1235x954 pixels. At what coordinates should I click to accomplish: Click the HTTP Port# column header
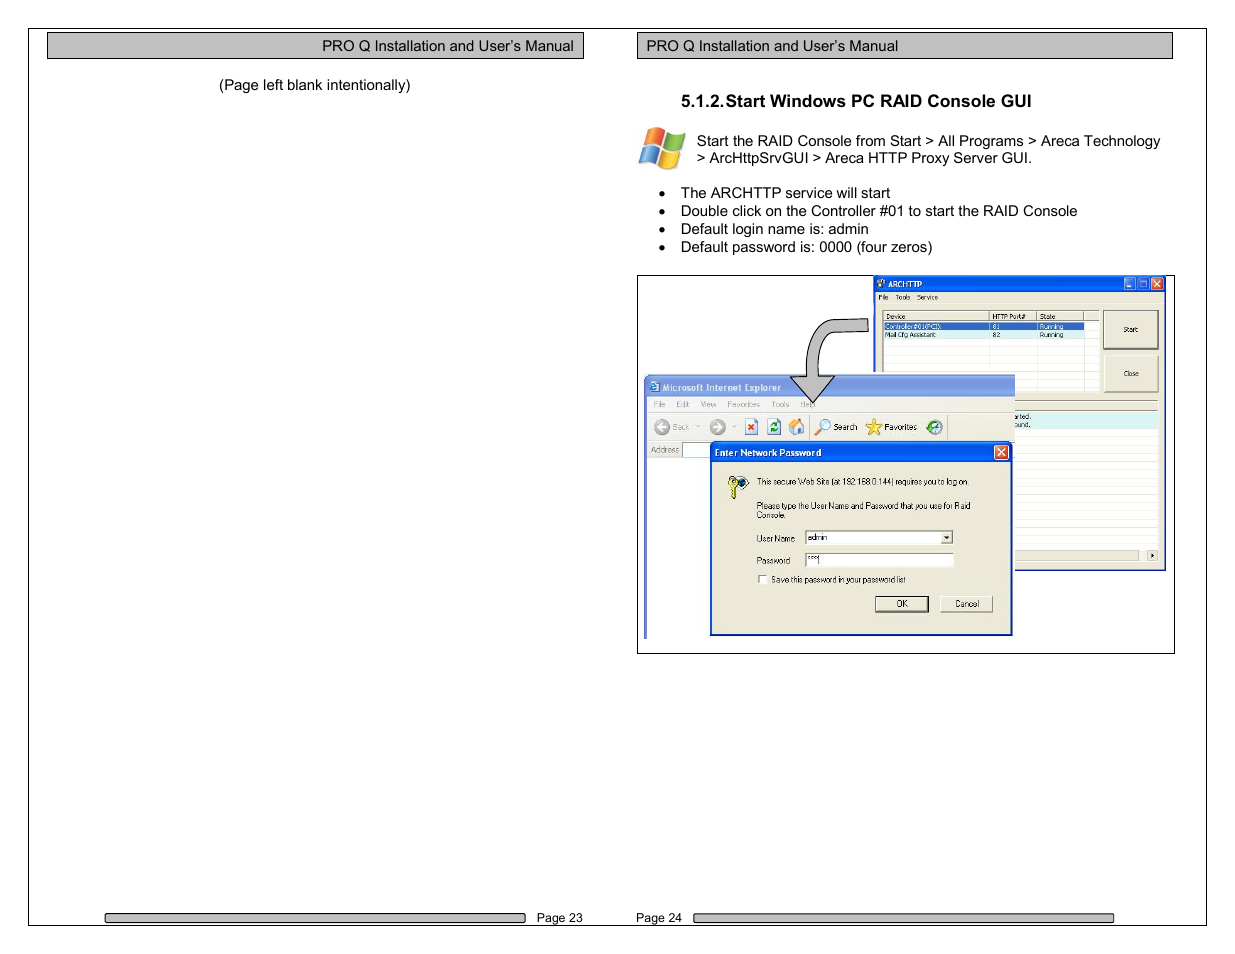click(x=1013, y=316)
